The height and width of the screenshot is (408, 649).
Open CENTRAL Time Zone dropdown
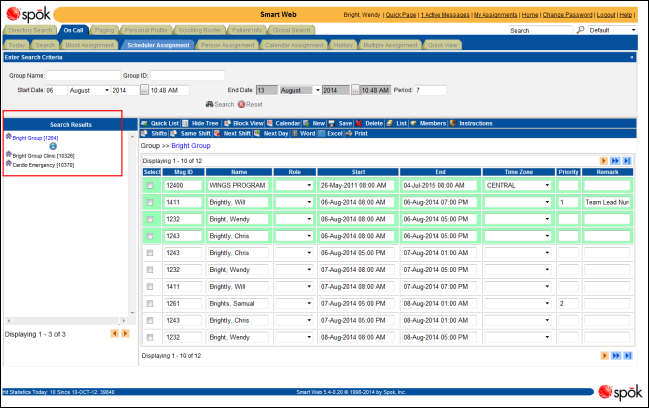(518, 185)
